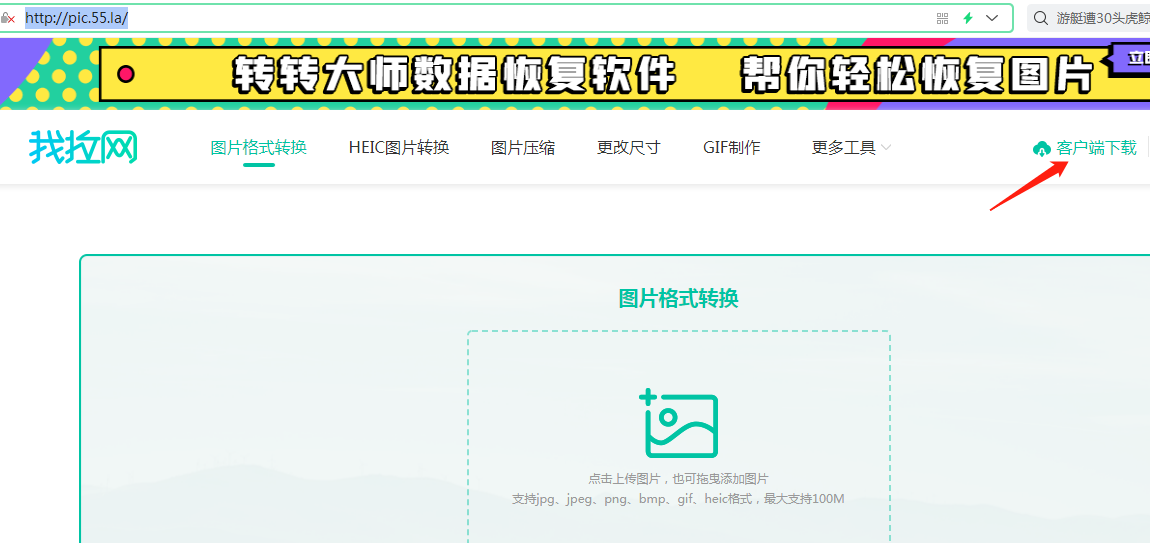Image resolution: width=1150 pixels, height=543 pixels.
Task: Click the search magnifier icon
Action: tap(1041, 18)
